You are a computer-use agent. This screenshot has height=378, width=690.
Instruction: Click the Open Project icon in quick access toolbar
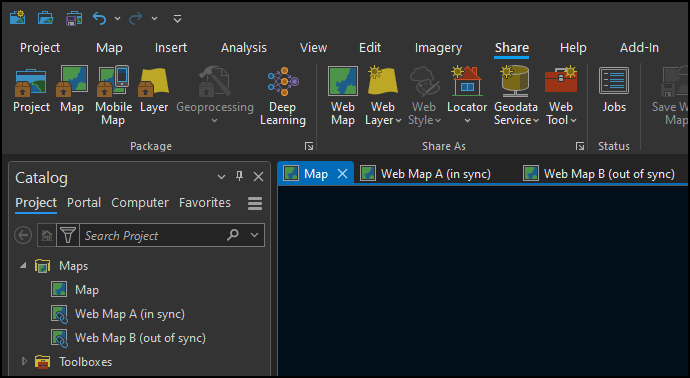coord(45,18)
